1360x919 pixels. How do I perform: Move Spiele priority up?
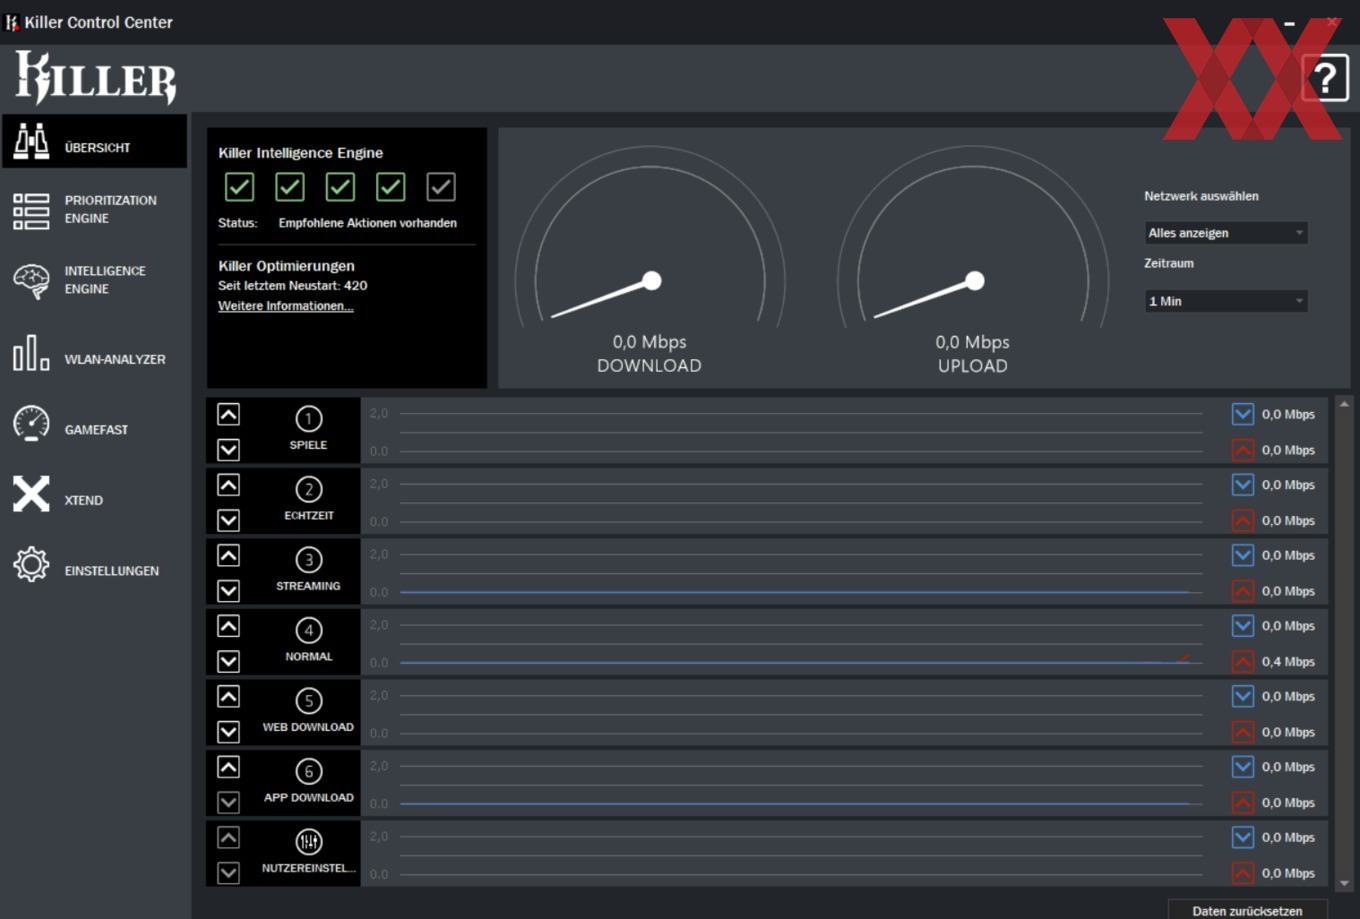[228, 415]
